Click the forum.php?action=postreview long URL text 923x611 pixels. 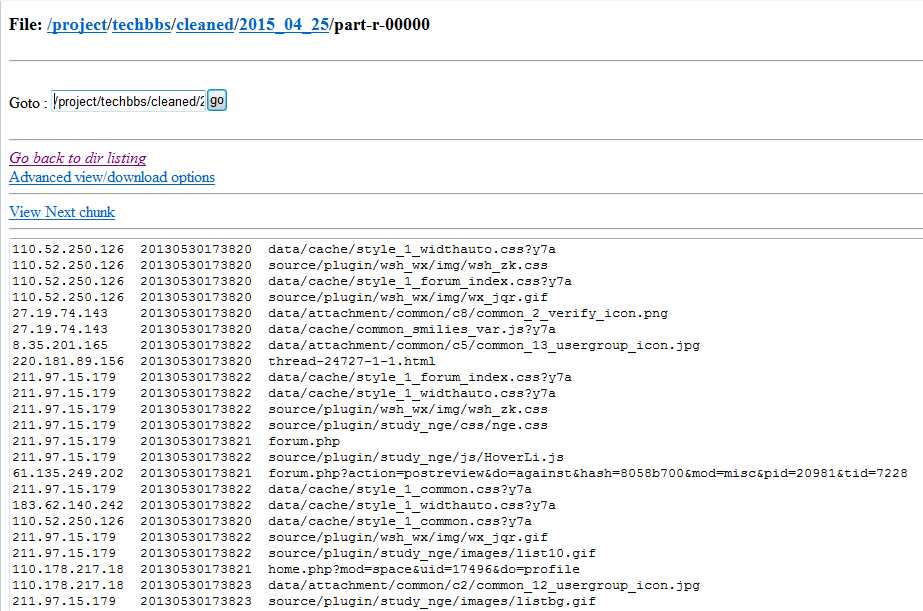(587, 473)
